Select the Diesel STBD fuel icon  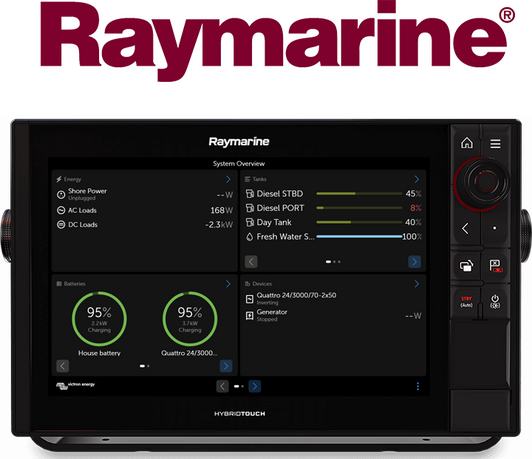(250, 194)
